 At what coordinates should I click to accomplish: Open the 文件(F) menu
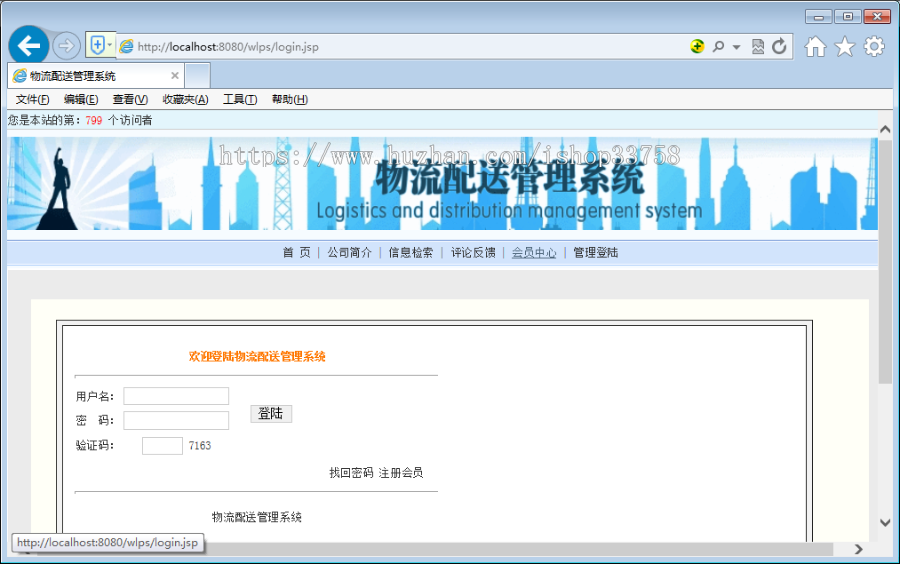tap(32, 100)
